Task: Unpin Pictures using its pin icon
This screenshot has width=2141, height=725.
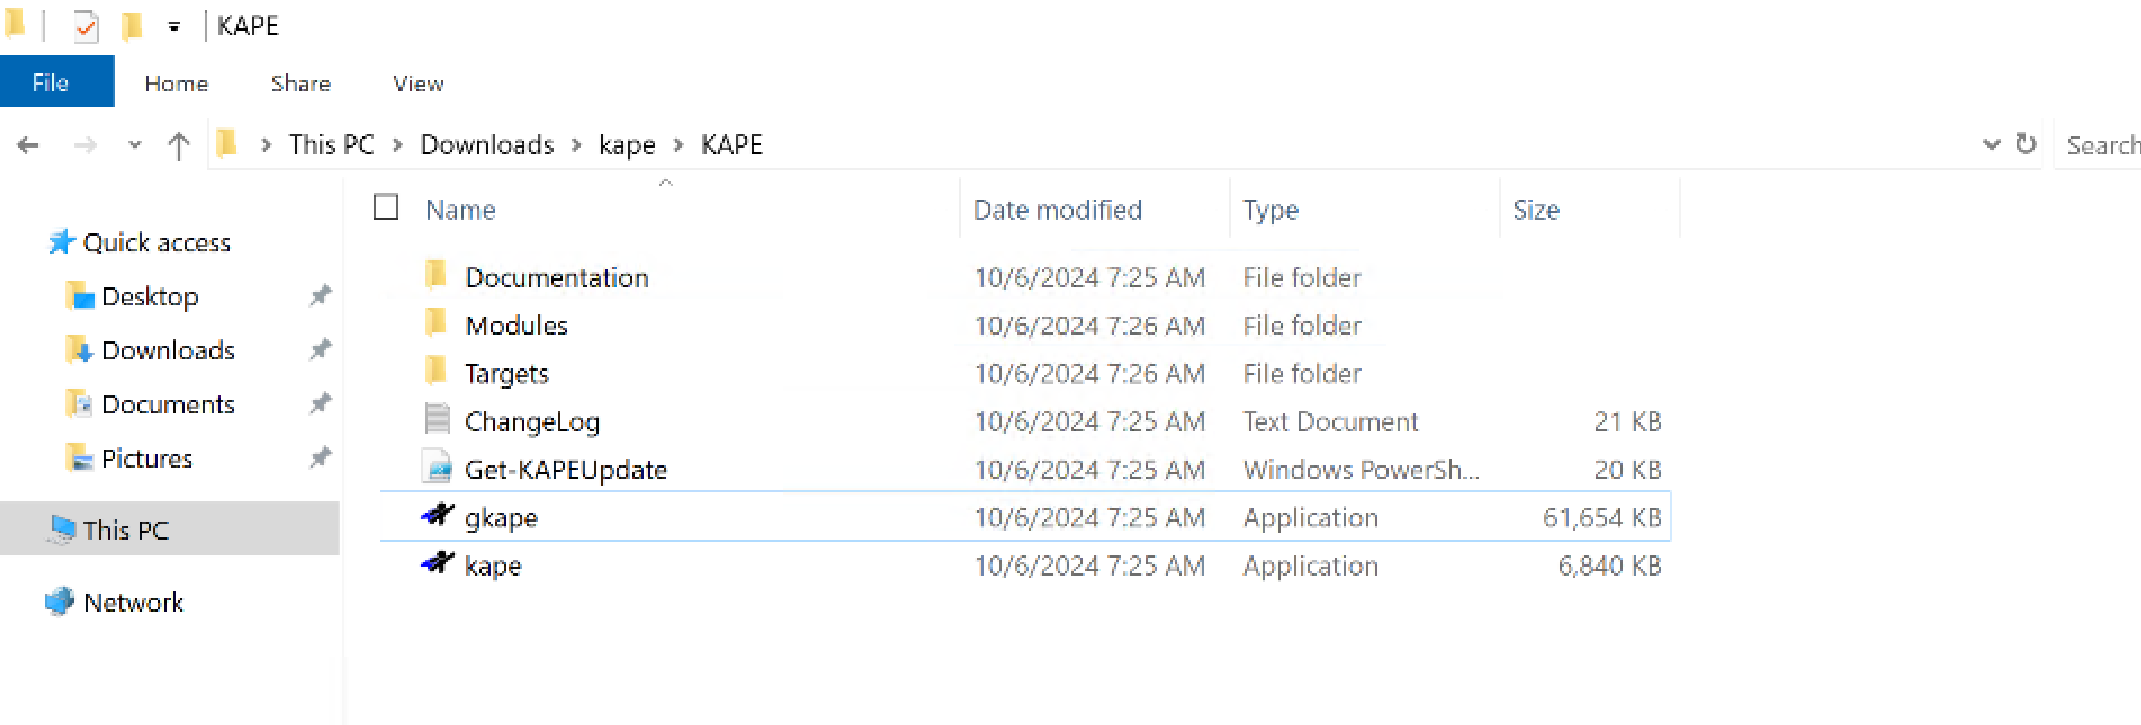Action: point(320,458)
